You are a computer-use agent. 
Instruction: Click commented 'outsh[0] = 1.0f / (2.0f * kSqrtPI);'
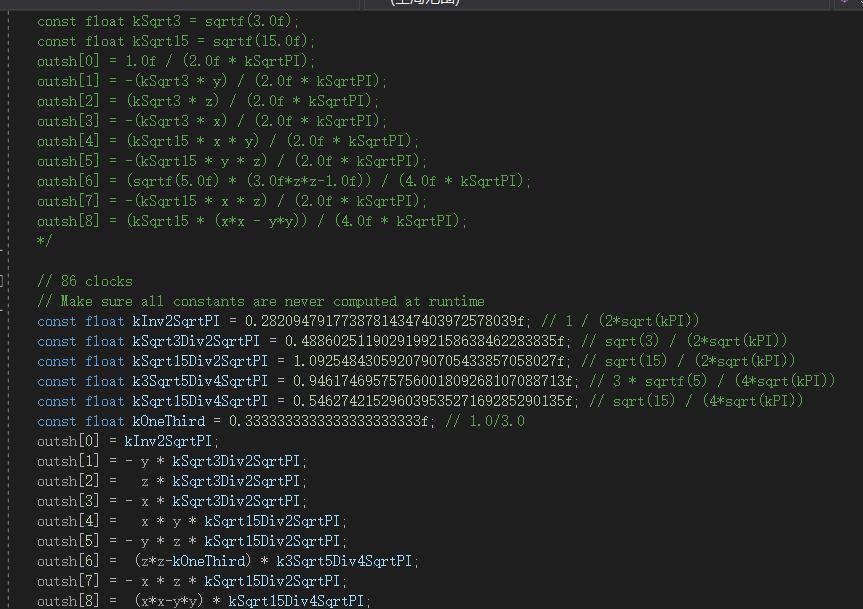176,61
